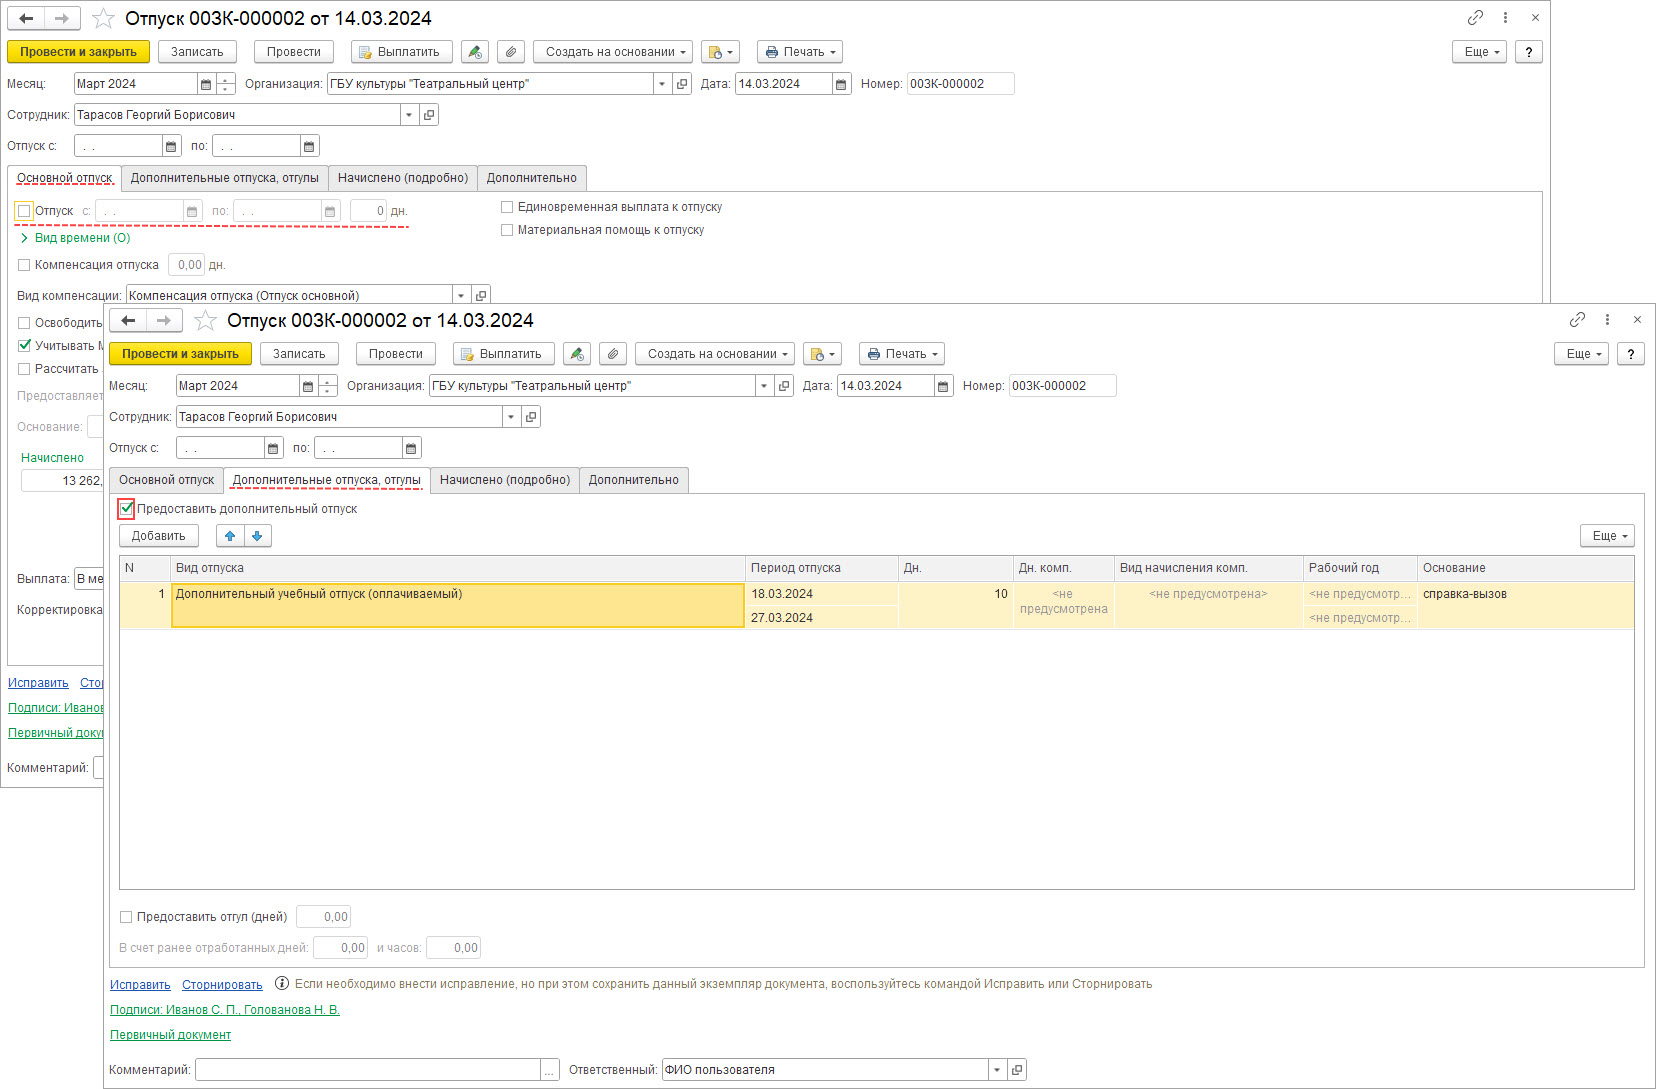1656x1089 pixels.
Task: Open three-dot menu in front window header
Action: pyautogui.click(x=1607, y=320)
